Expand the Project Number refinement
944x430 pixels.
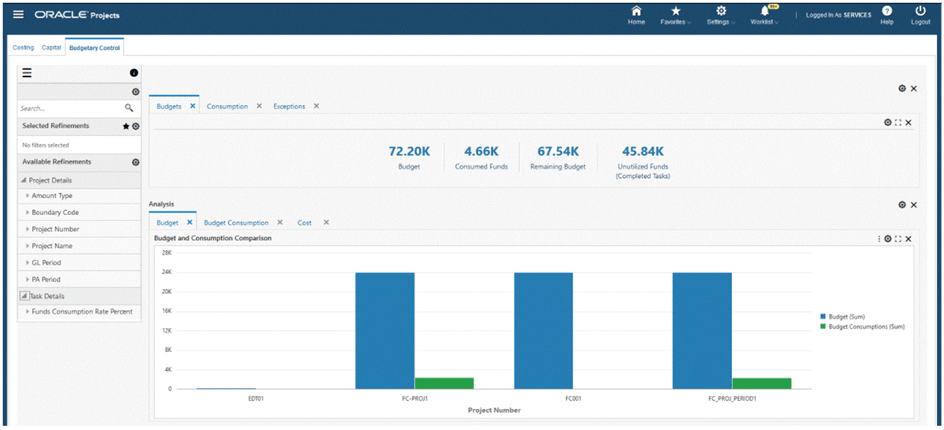(x=54, y=229)
